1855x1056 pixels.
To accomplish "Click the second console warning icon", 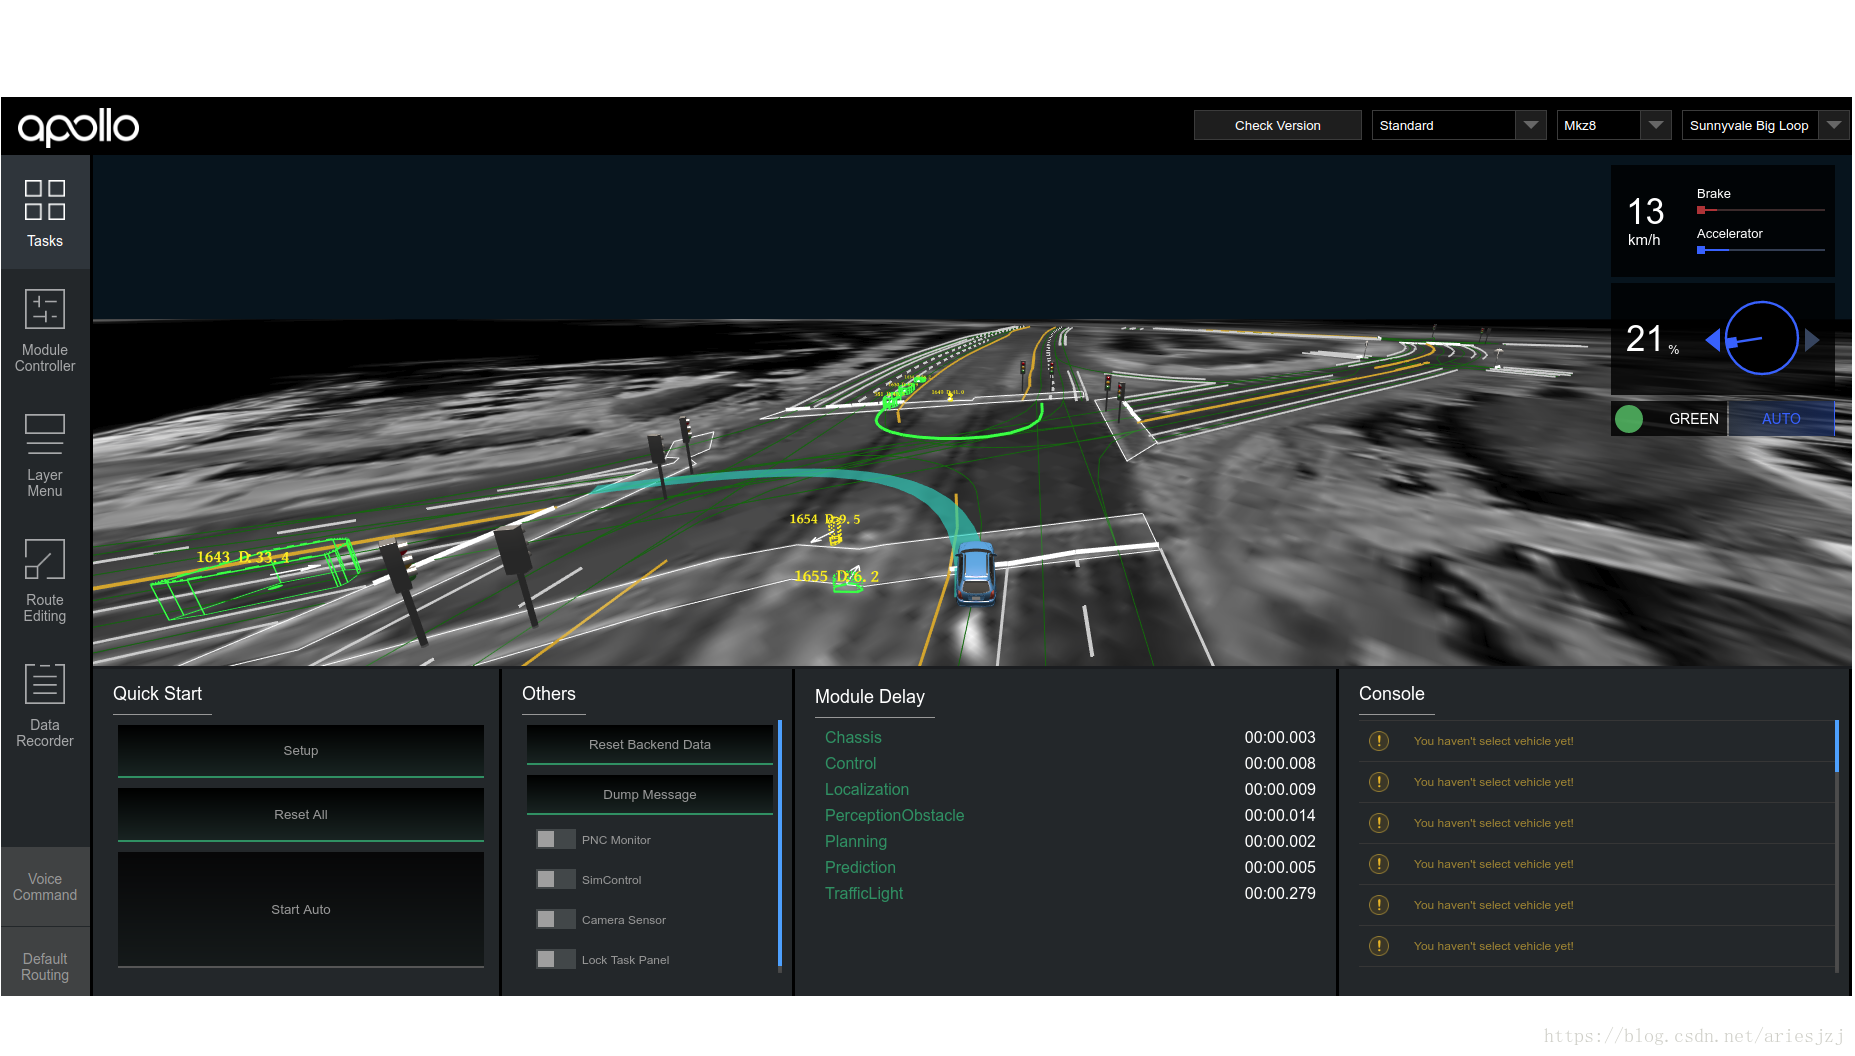I will point(1379,782).
